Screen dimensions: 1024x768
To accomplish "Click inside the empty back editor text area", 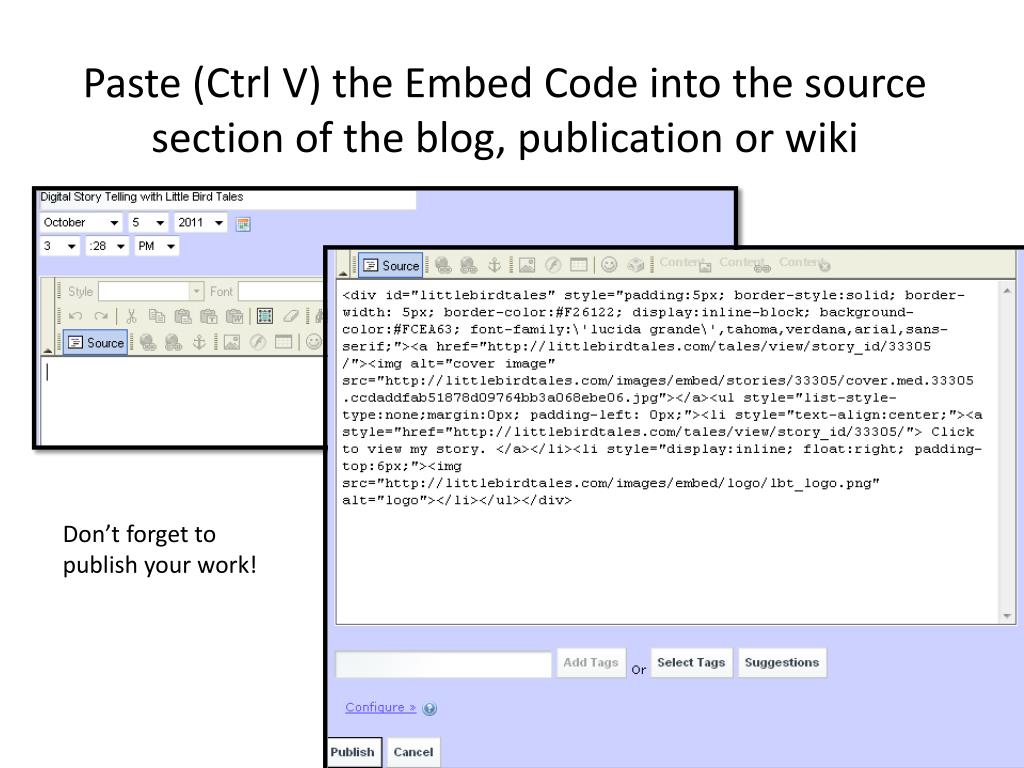I will 183,401.
